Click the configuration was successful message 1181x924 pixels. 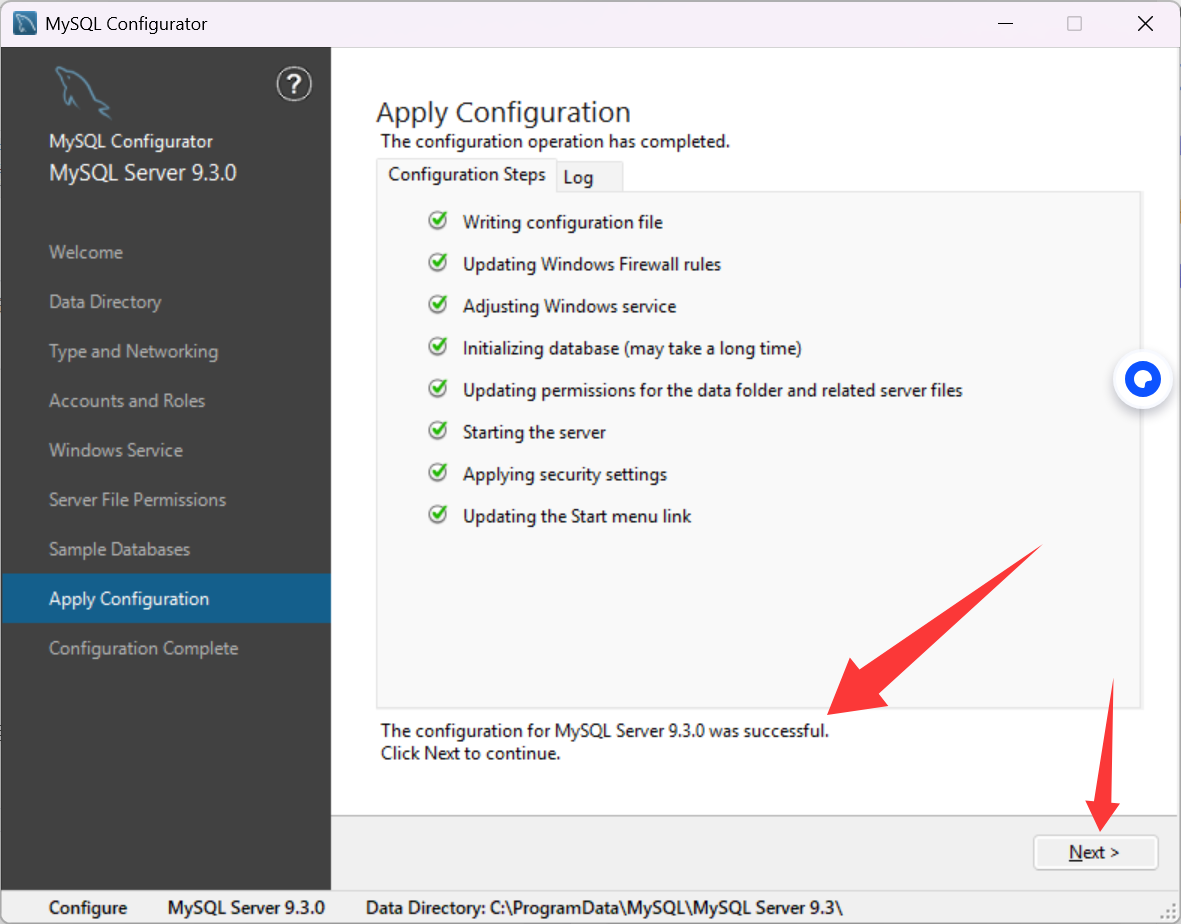click(x=604, y=730)
